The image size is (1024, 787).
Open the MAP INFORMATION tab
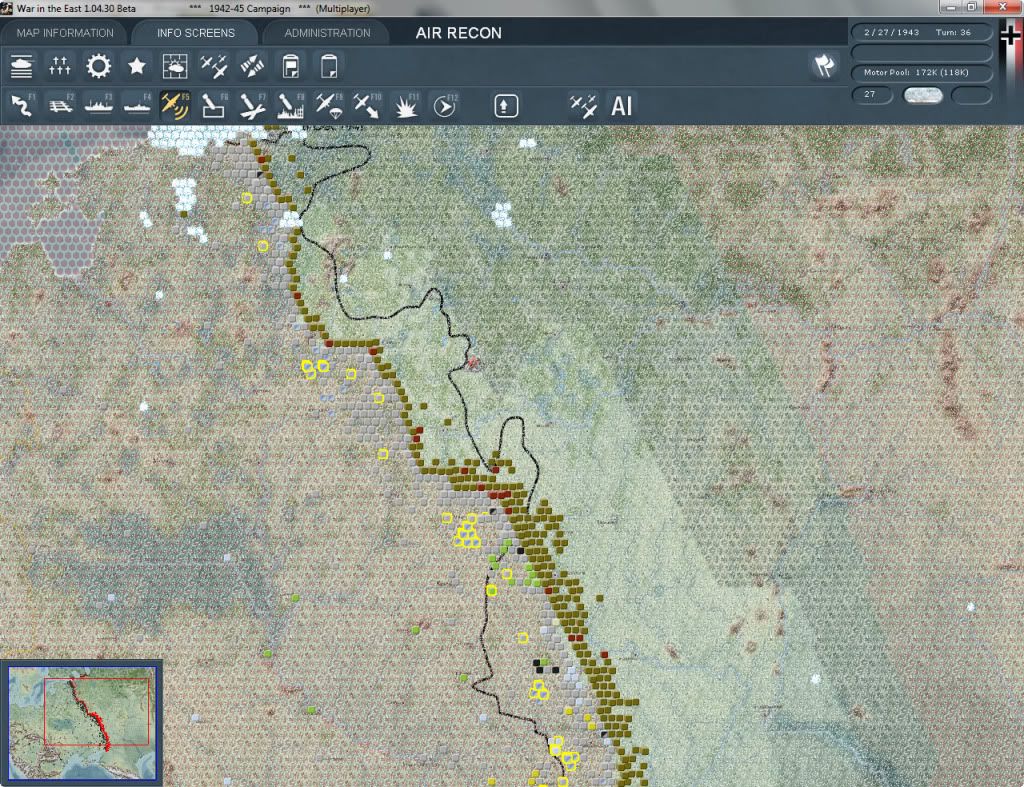pyautogui.click(x=65, y=33)
